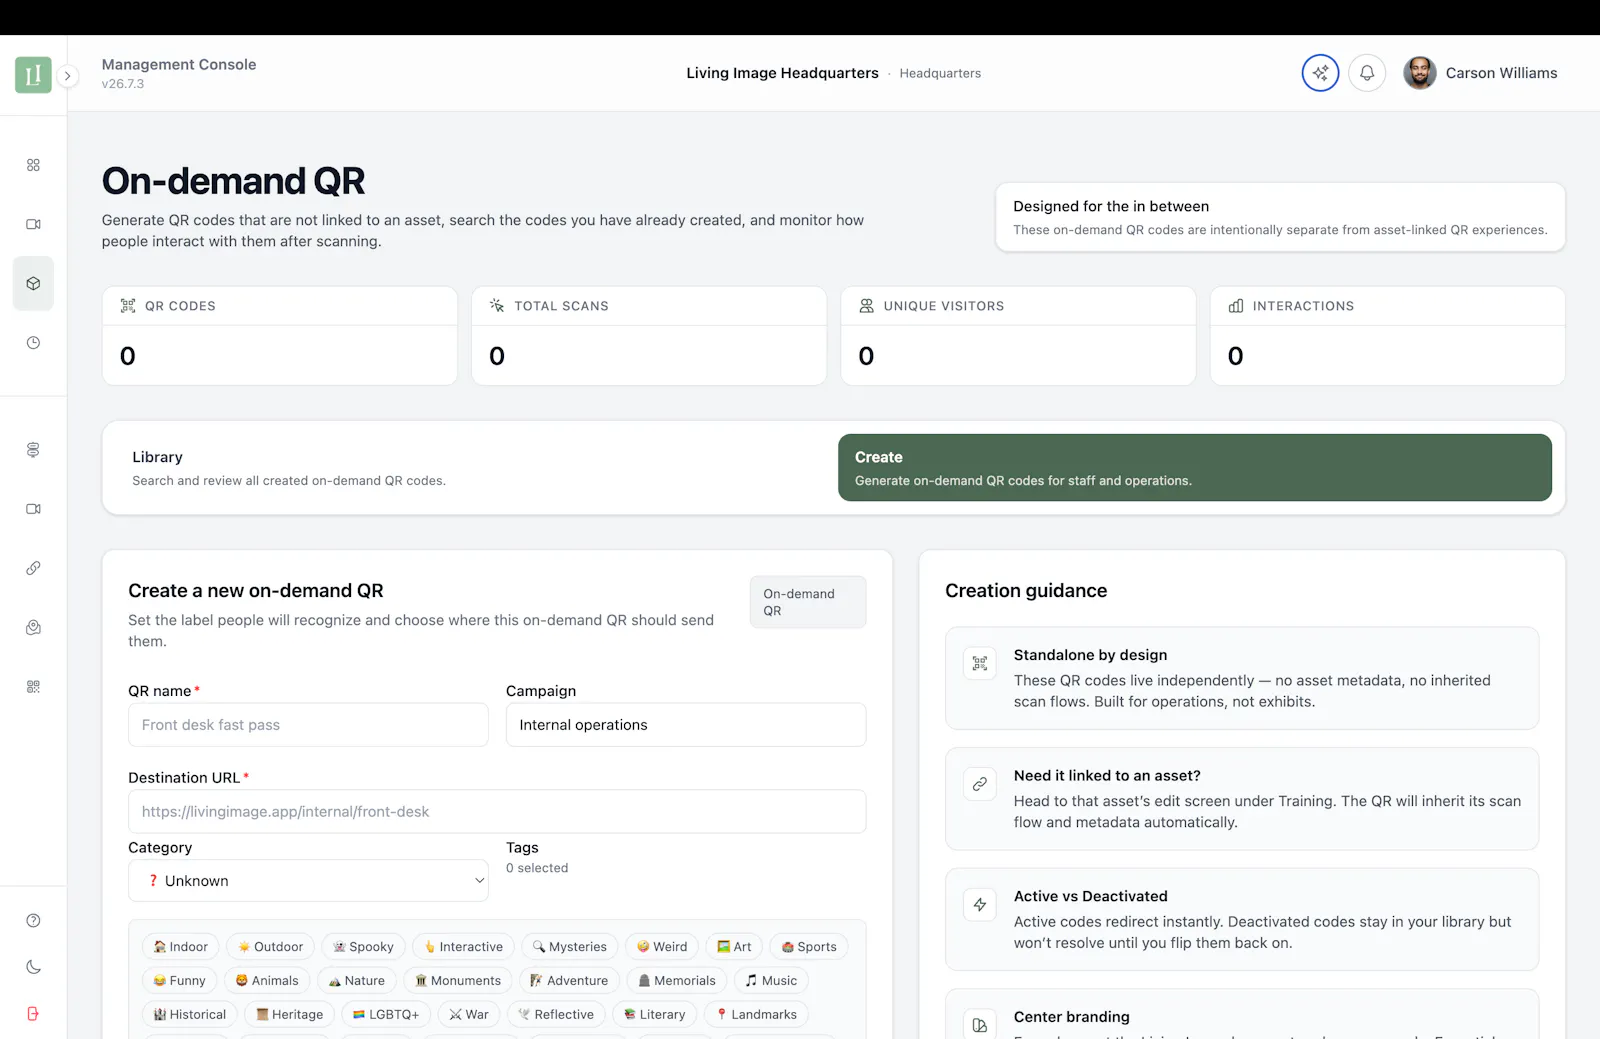1600x1039 pixels.
Task: Select the Music tag chip
Action: [x=771, y=981]
